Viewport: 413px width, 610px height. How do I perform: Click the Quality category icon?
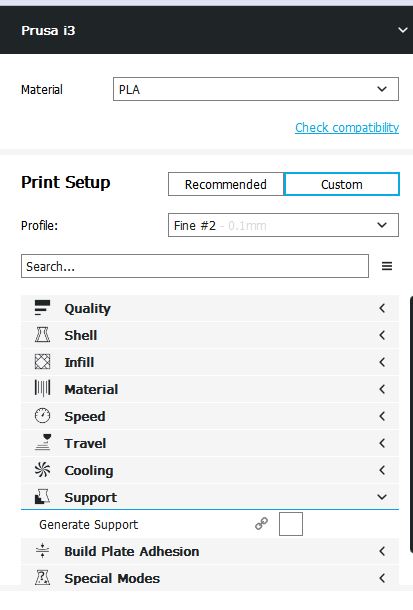click(x=42, y=308)
